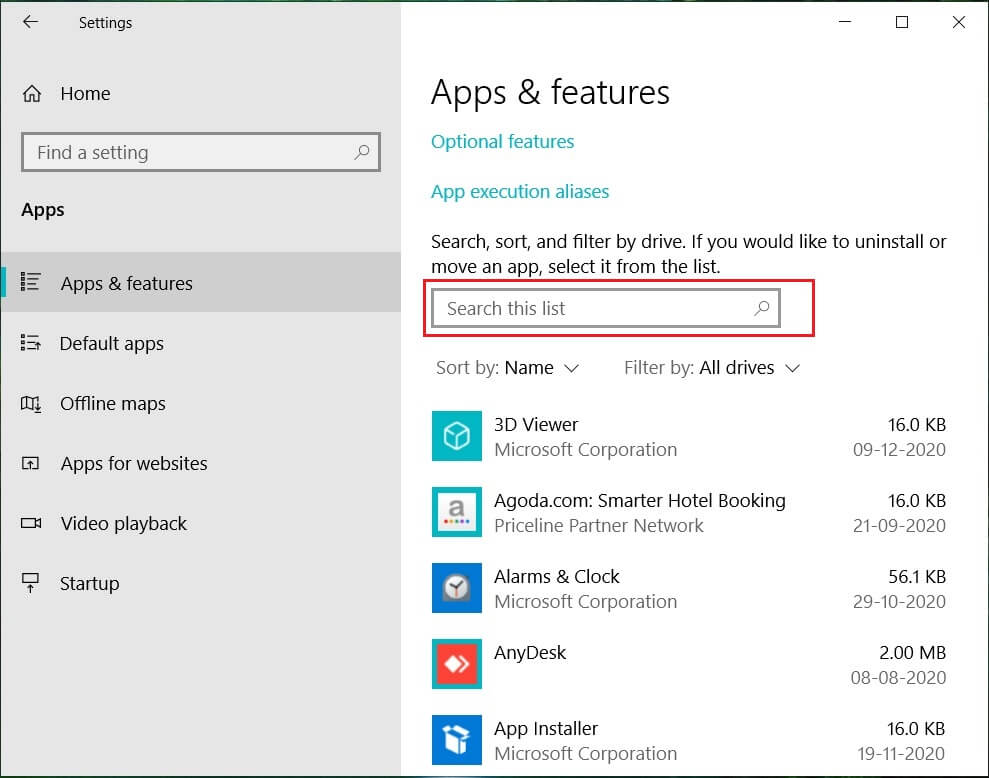Image resolution: width=989 pixels, height=778 pixels.
Task: Select Apps for websites
Action: [x=133, y=464]
